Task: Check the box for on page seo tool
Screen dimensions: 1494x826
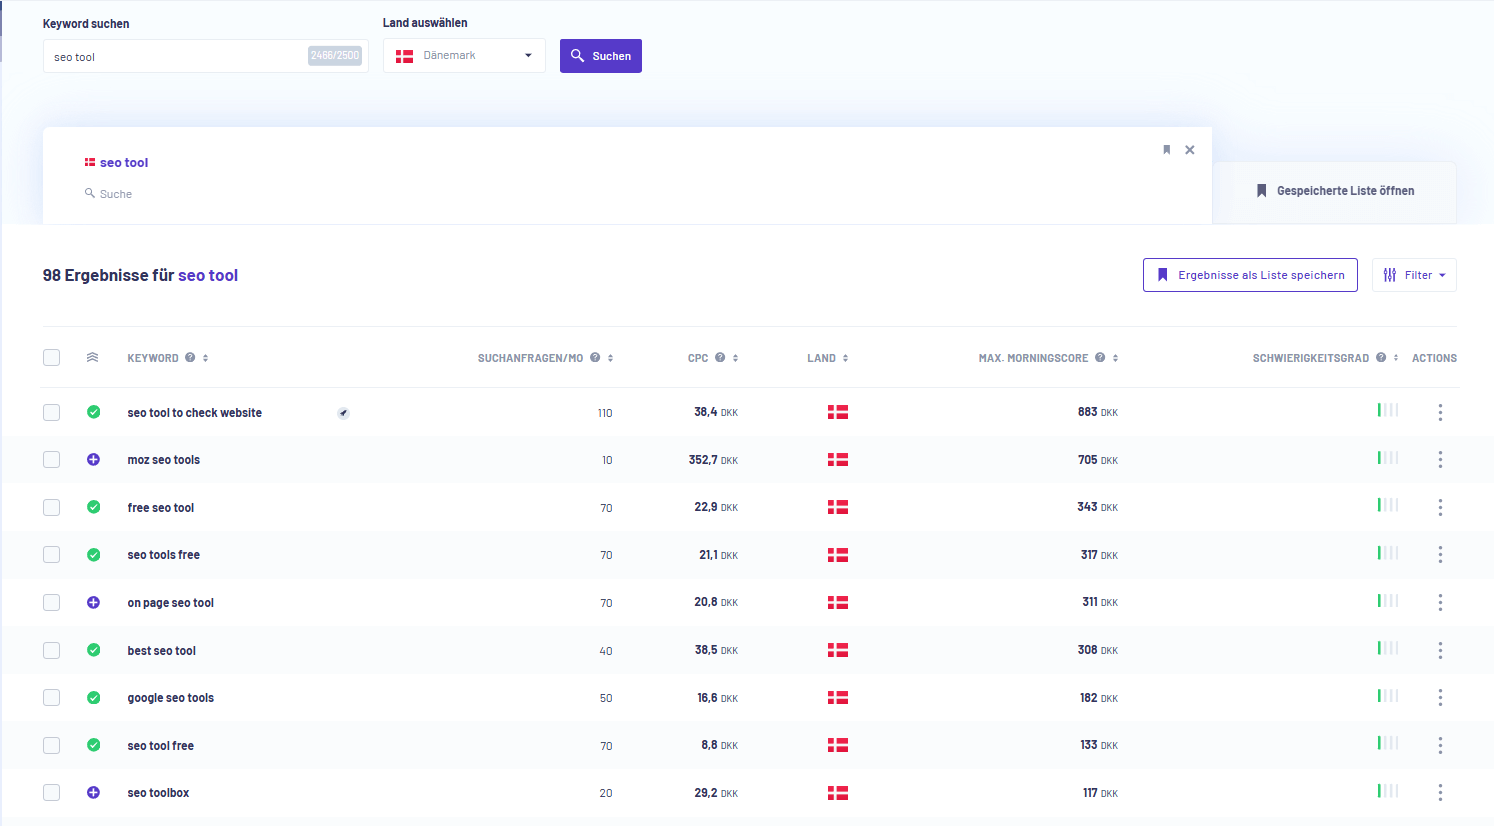Action: [x=52, y=602]
